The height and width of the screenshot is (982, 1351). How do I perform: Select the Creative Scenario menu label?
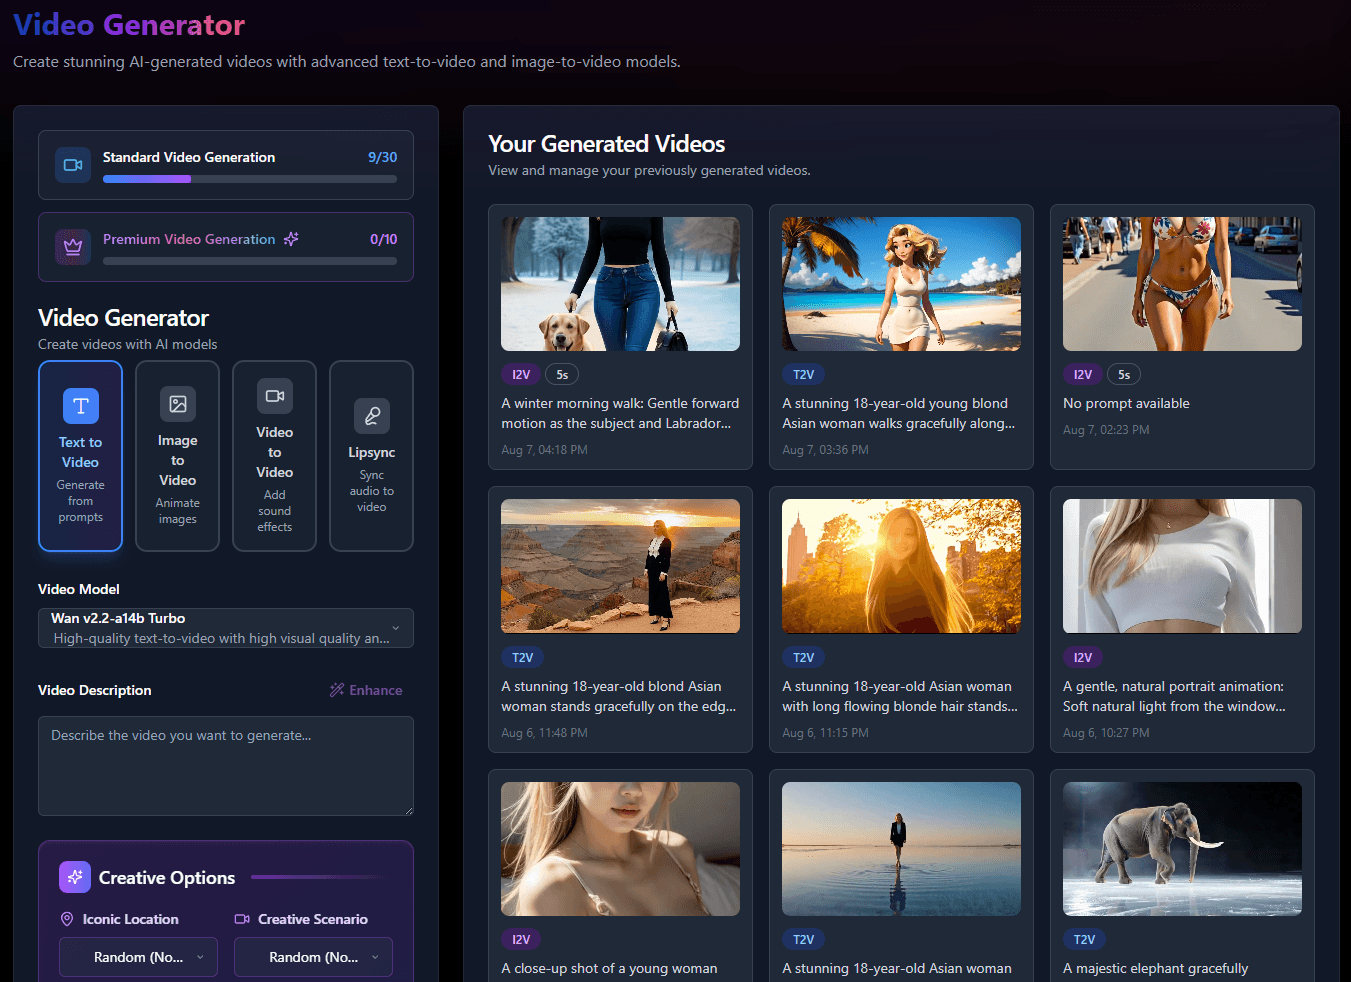310,918
